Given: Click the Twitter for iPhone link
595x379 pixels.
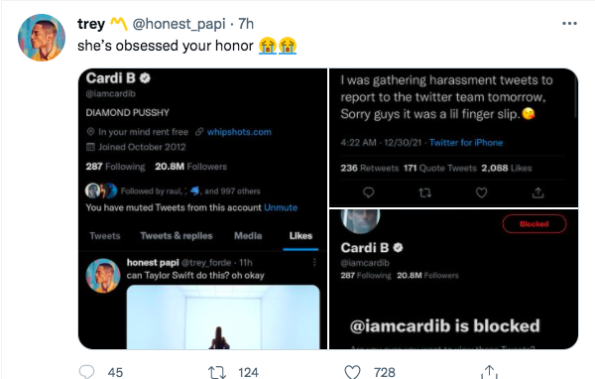Looking at the screenshot, I should [466, 143].
